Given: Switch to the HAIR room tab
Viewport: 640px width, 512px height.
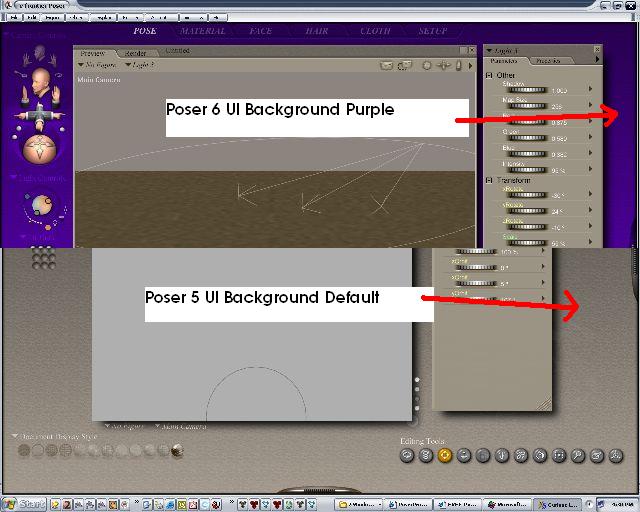Looking at the screenshot, I should click(317, 31).
